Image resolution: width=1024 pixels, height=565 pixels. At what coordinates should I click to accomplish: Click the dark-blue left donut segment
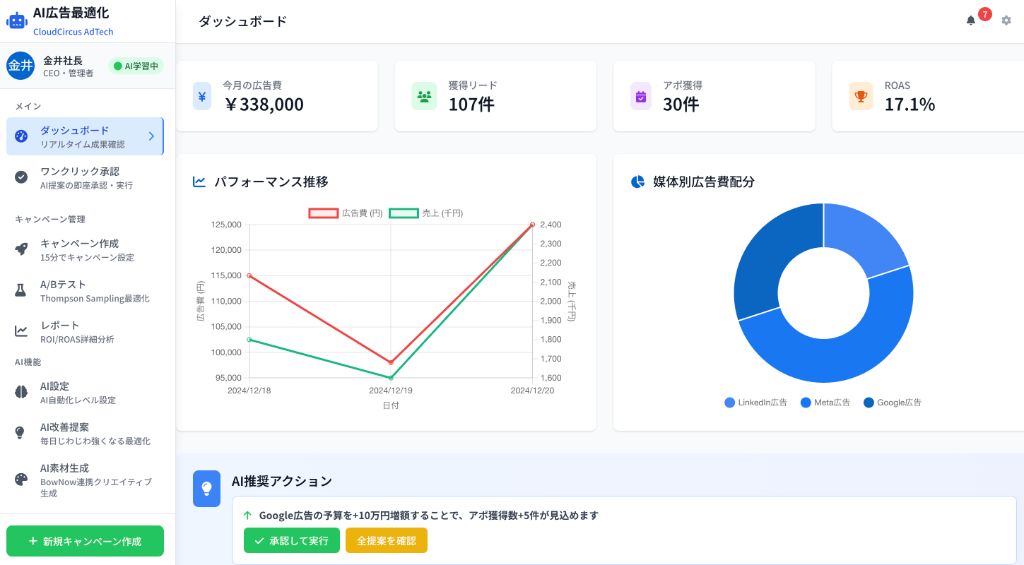[x=767, y=261]
